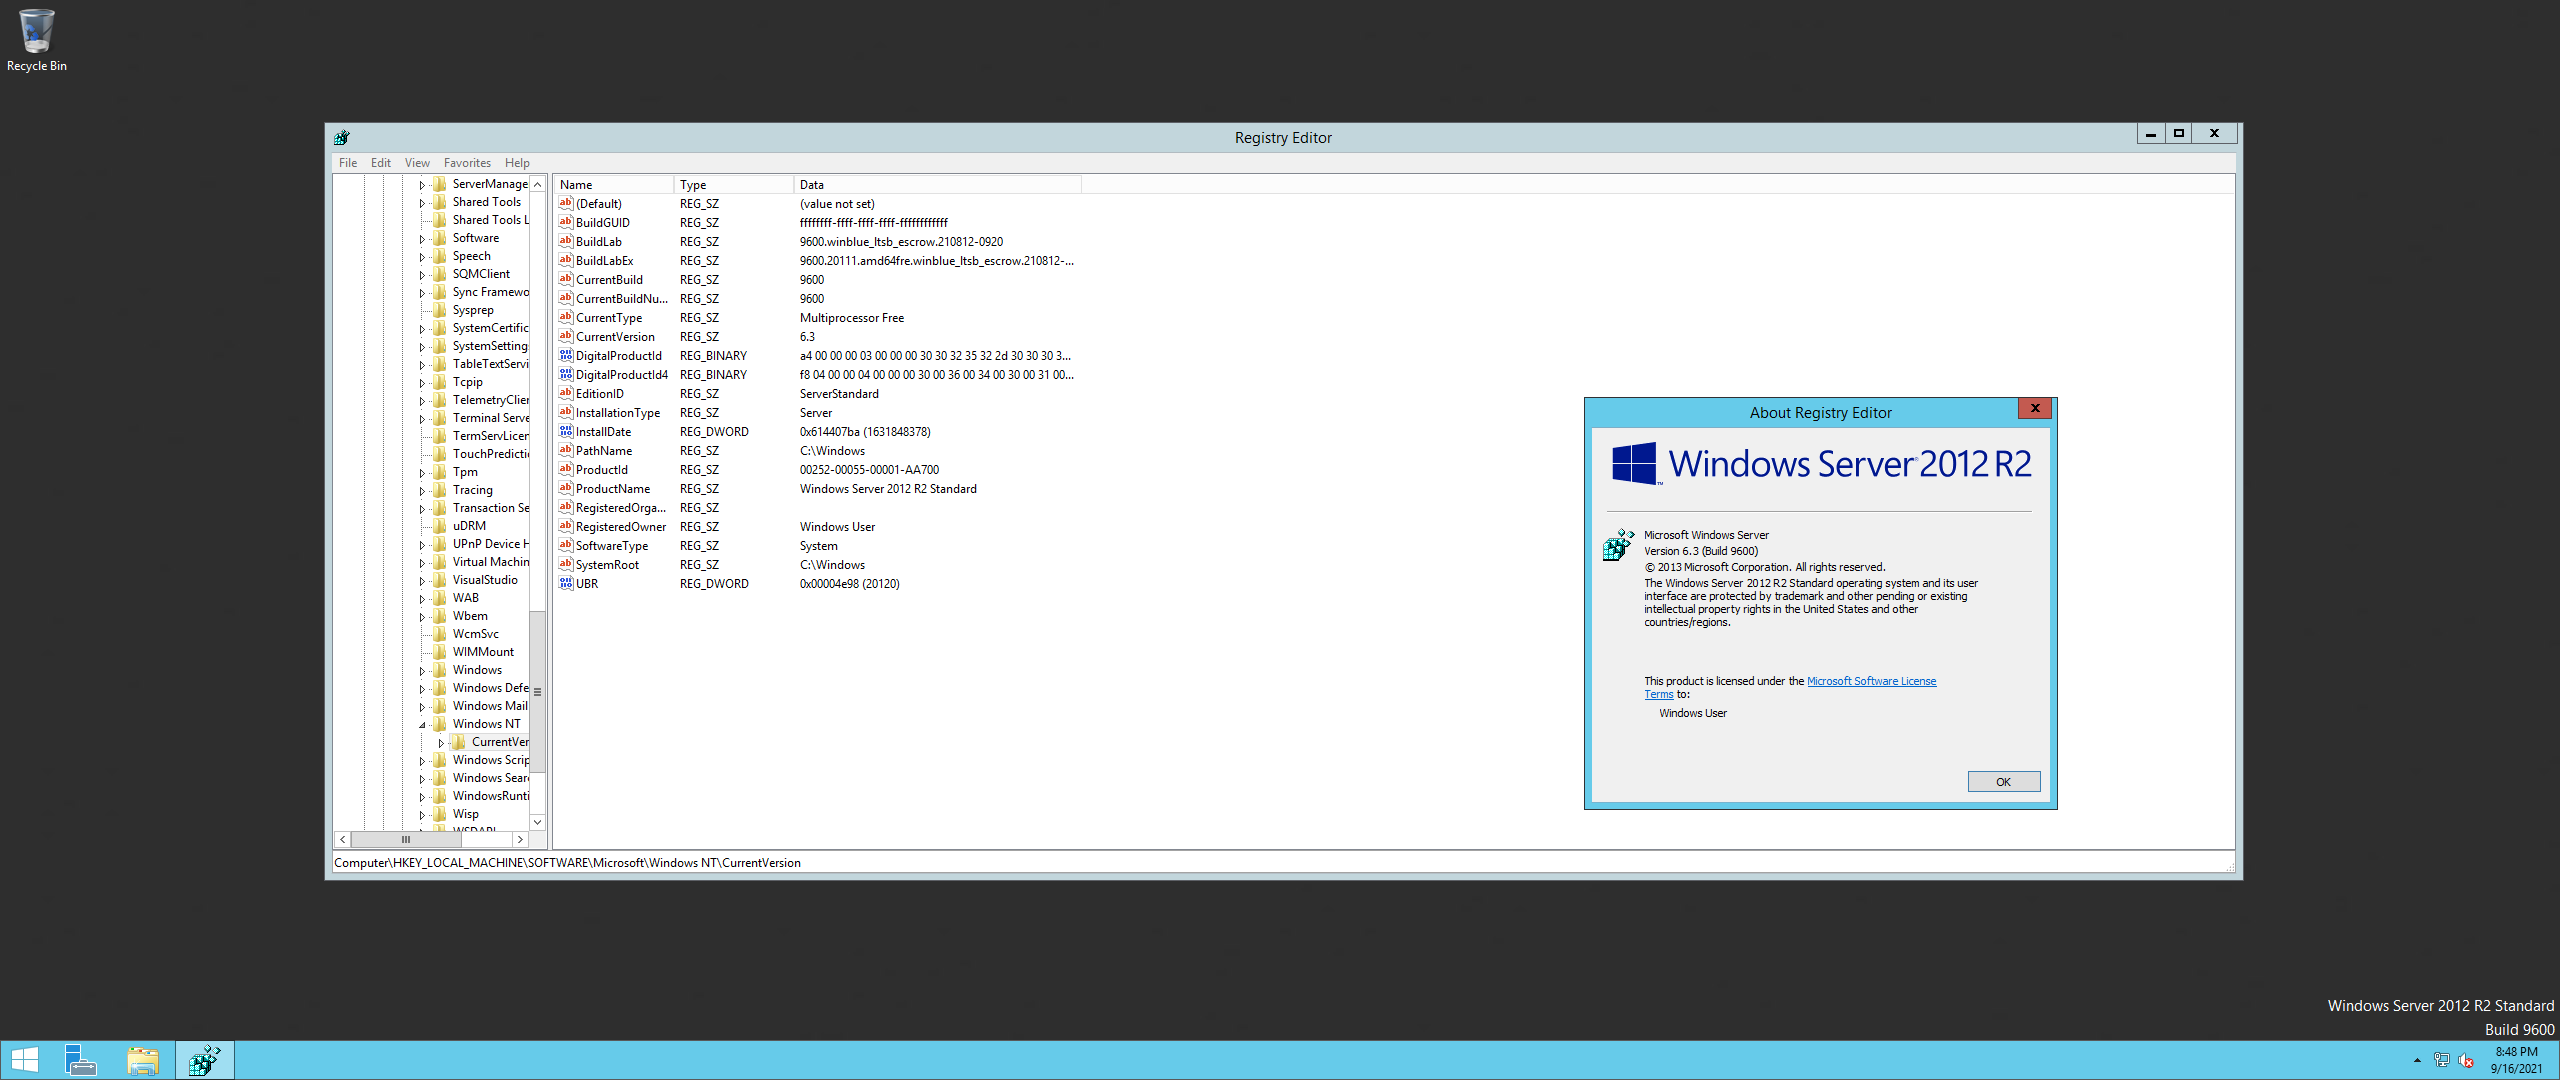The height and width of the screenshot is (1080, 2560).
Task: Click the DigitalProductId4 binary icon
Action: click(566, 374)
